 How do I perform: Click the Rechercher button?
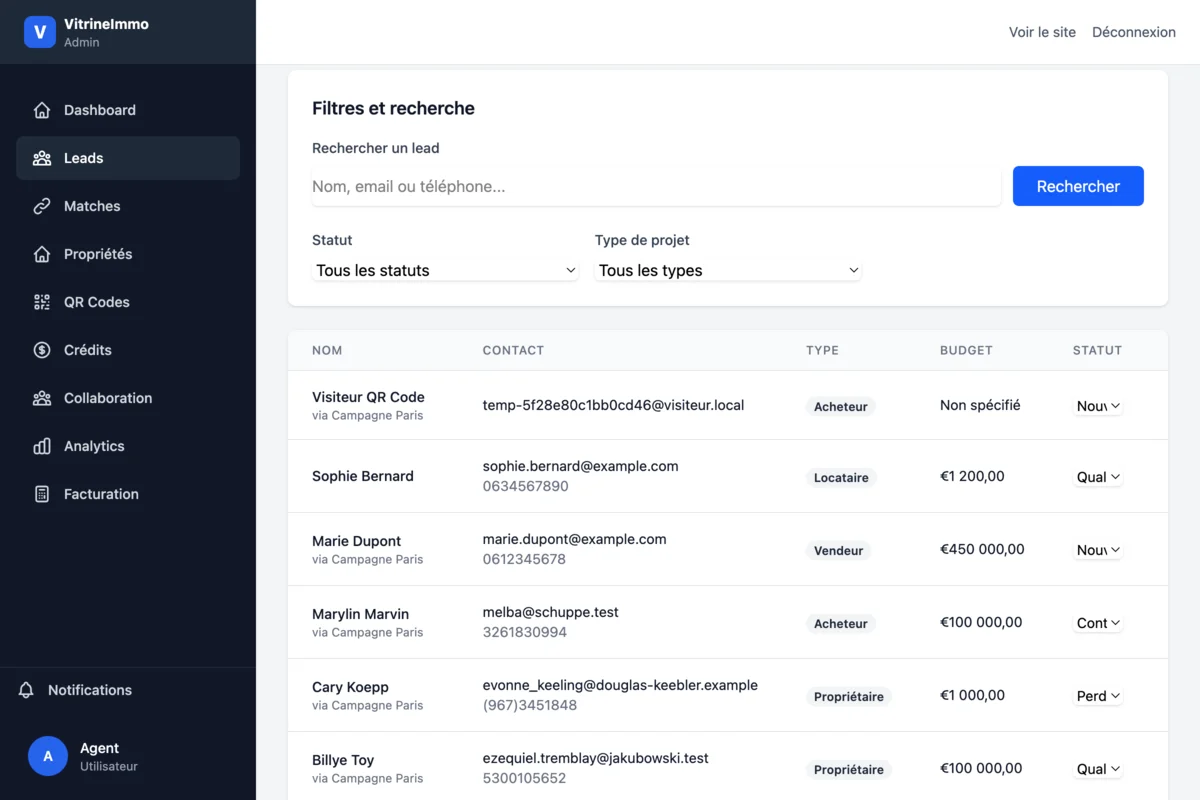click(1078, 186)
